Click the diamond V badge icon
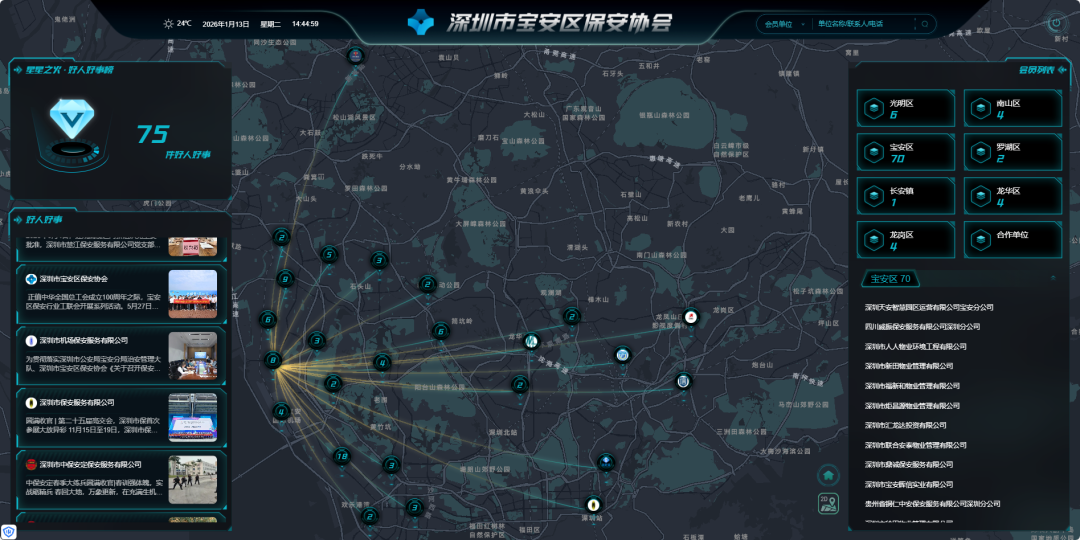The width and height of the screenshot is (1080, 540). click(70, 120)
